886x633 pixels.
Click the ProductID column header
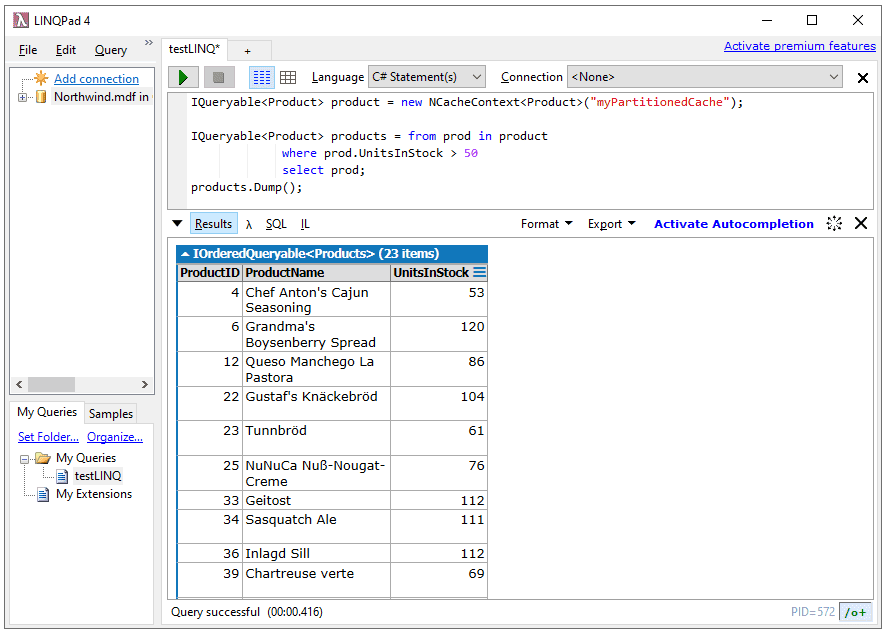210,272
